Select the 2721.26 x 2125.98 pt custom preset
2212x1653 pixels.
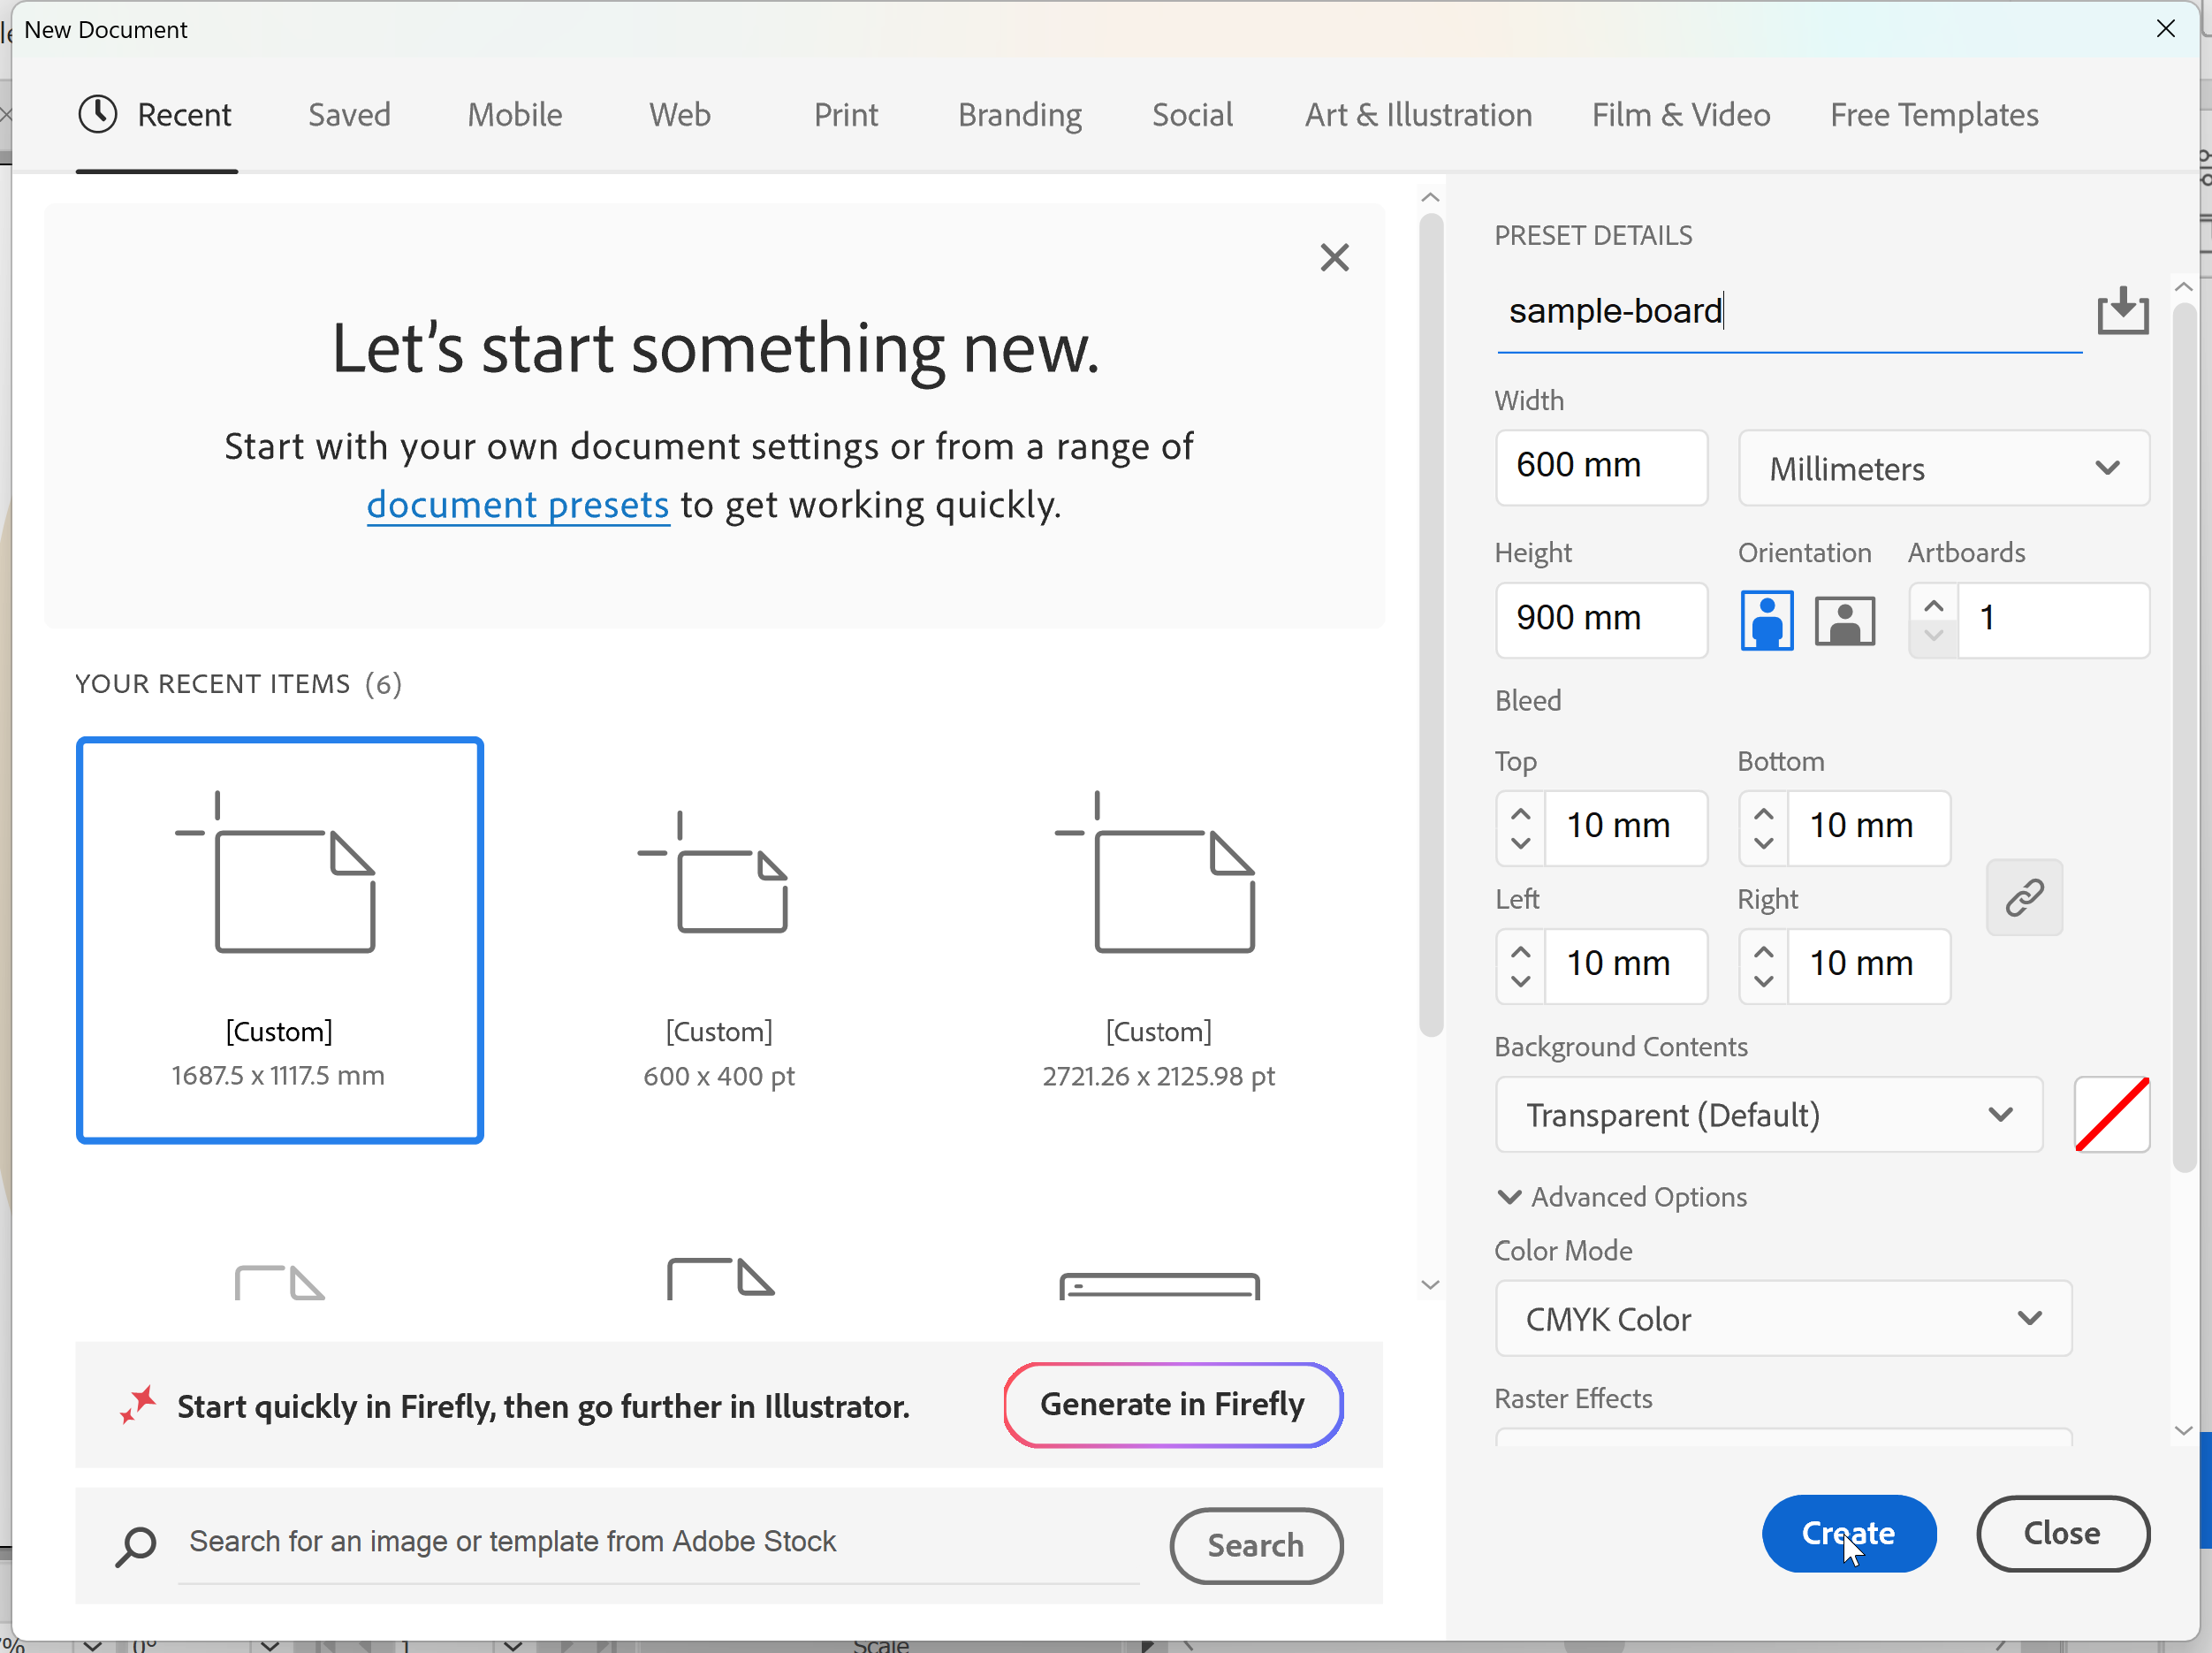(1158, 940)
